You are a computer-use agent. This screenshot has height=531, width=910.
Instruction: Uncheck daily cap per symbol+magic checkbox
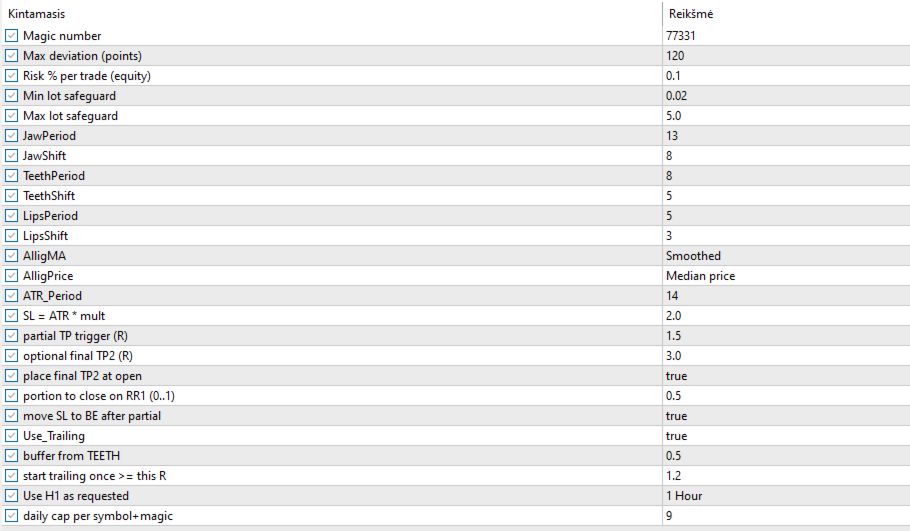[12, 516]
